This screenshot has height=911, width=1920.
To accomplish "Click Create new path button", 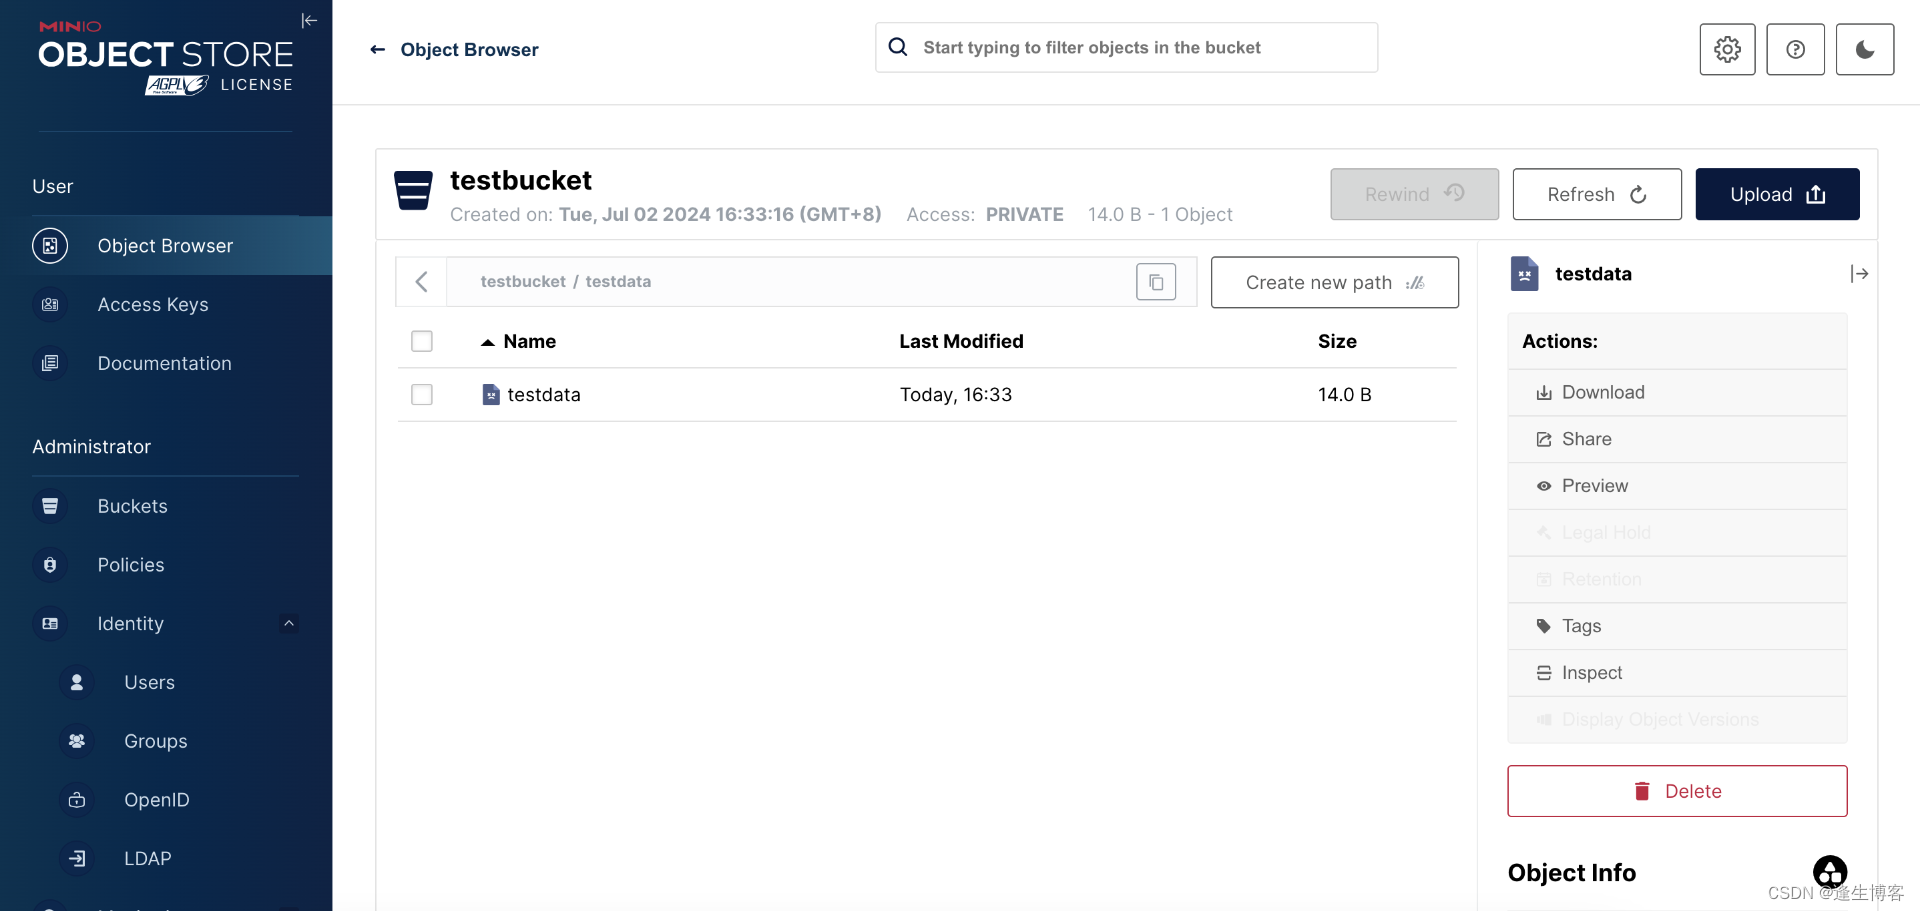I will tap(1334, 282).
